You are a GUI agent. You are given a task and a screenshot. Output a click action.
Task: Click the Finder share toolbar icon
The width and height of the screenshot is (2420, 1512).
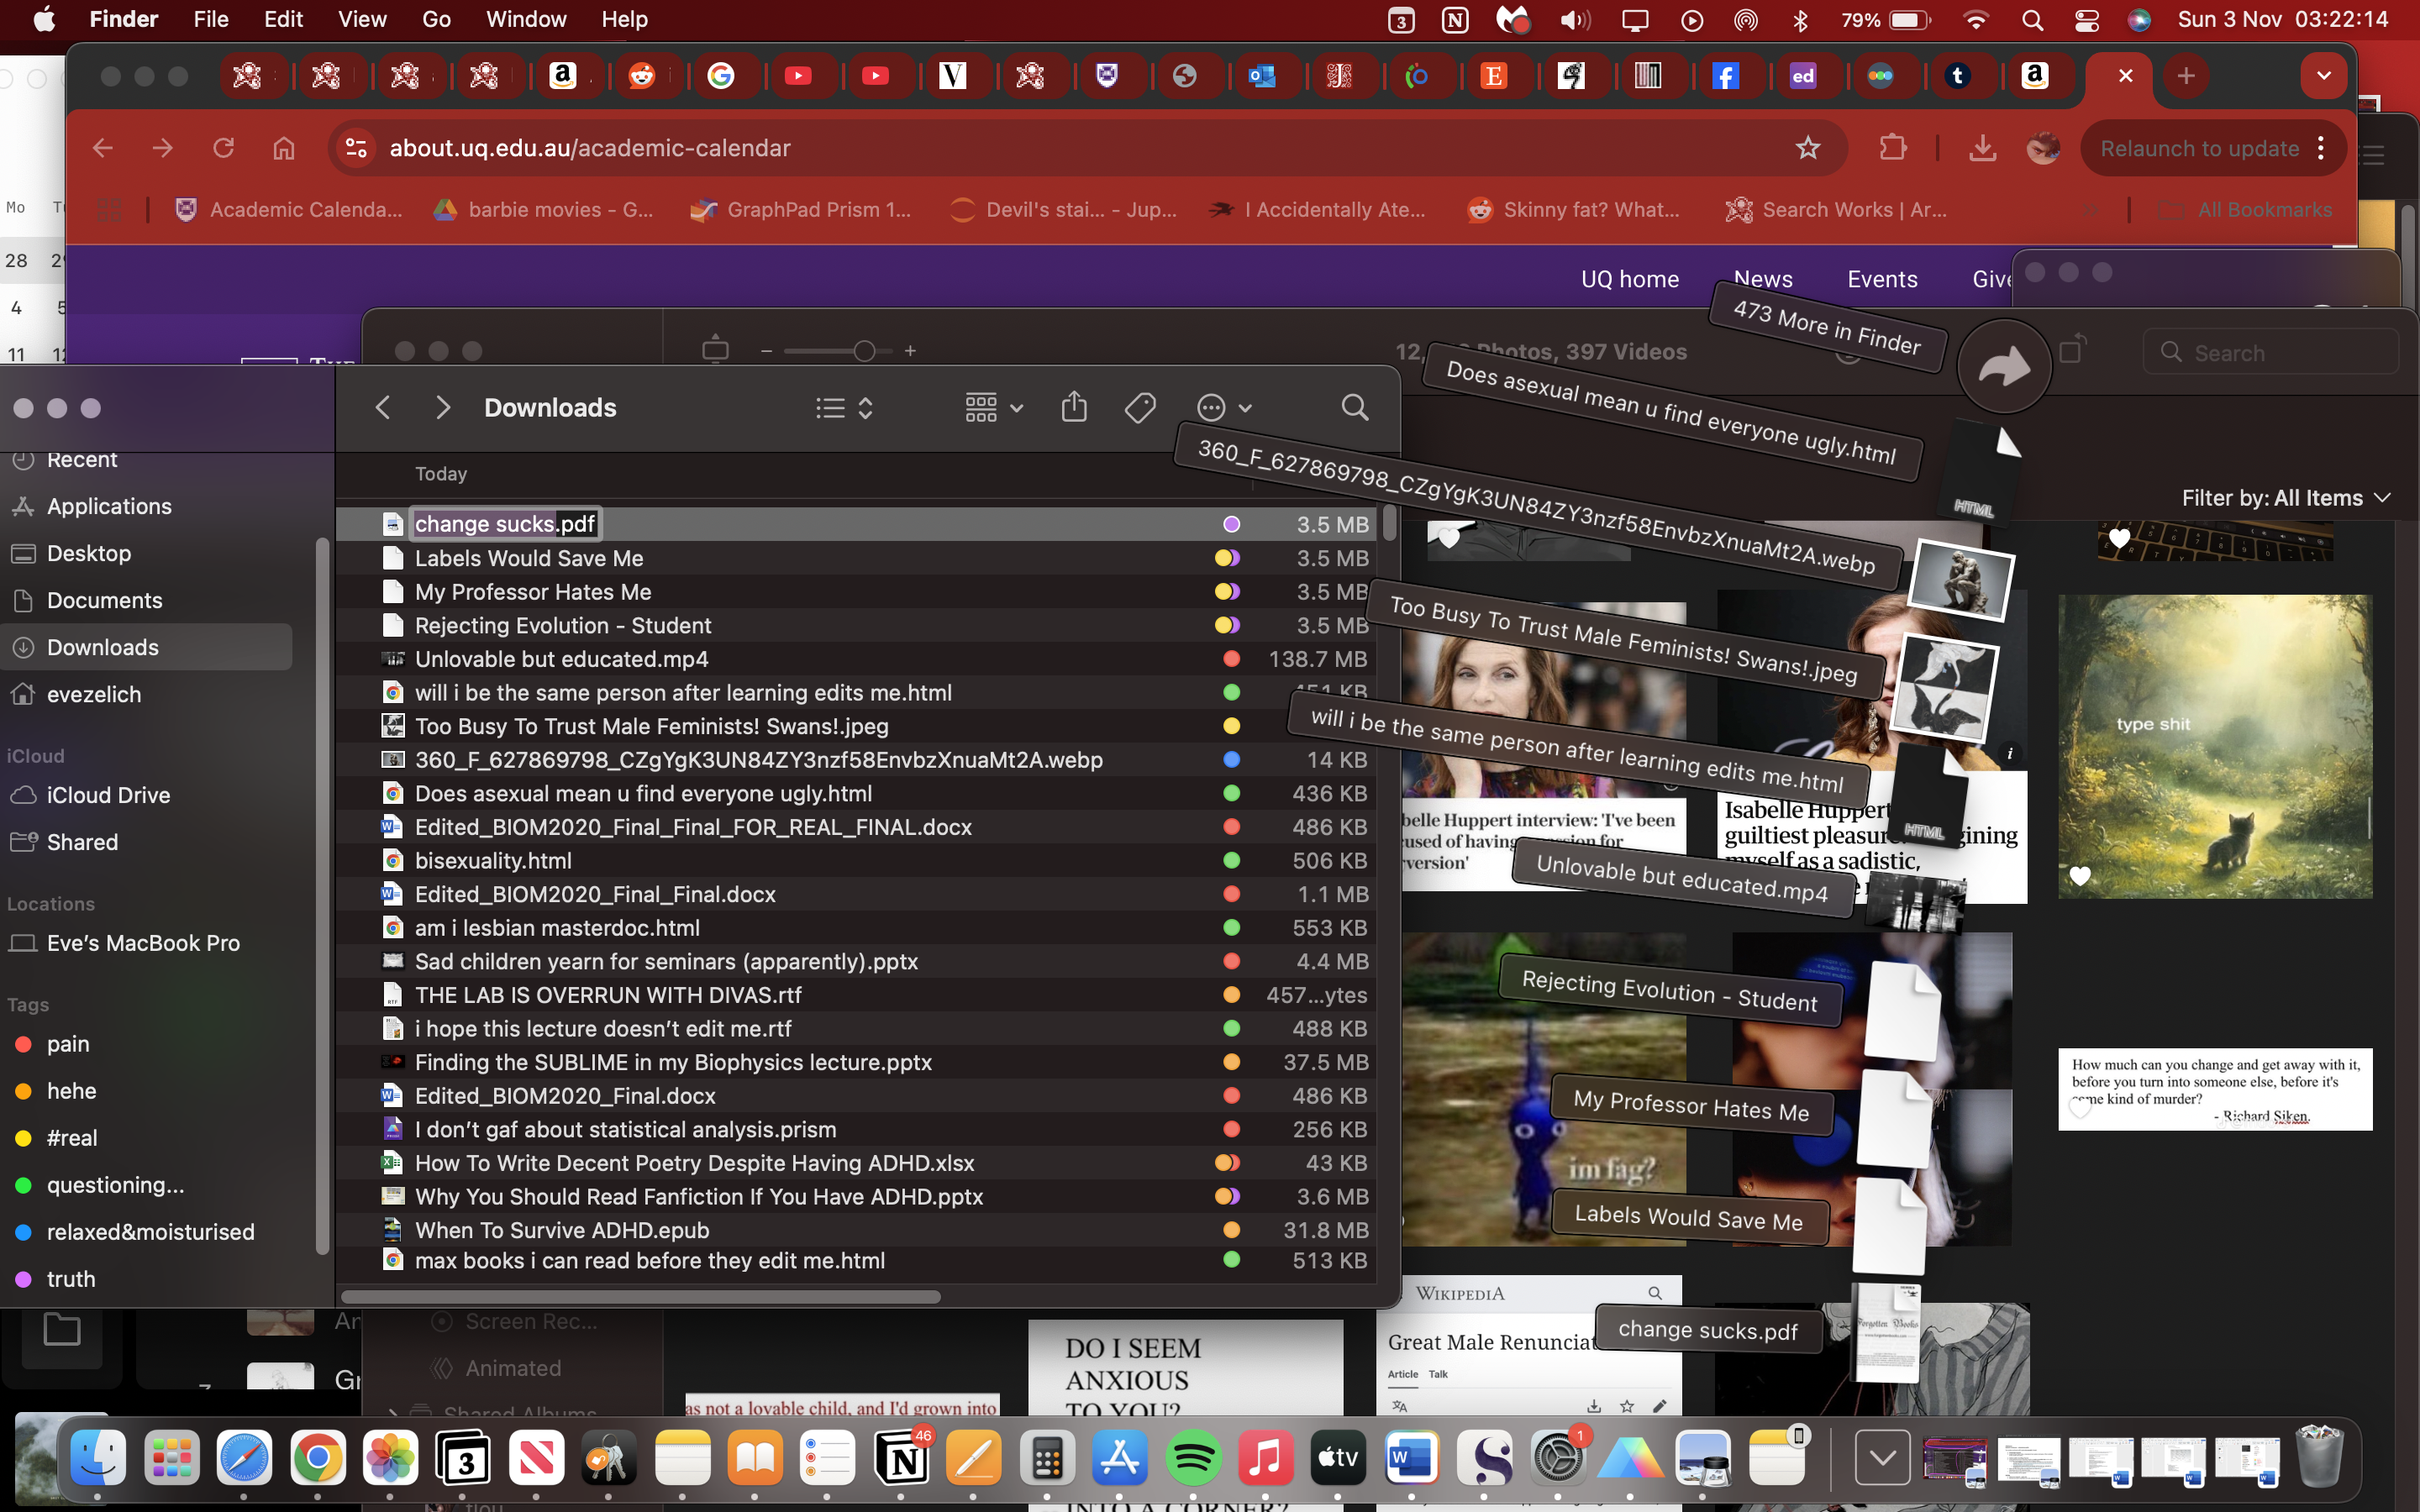click(1073, 407)
